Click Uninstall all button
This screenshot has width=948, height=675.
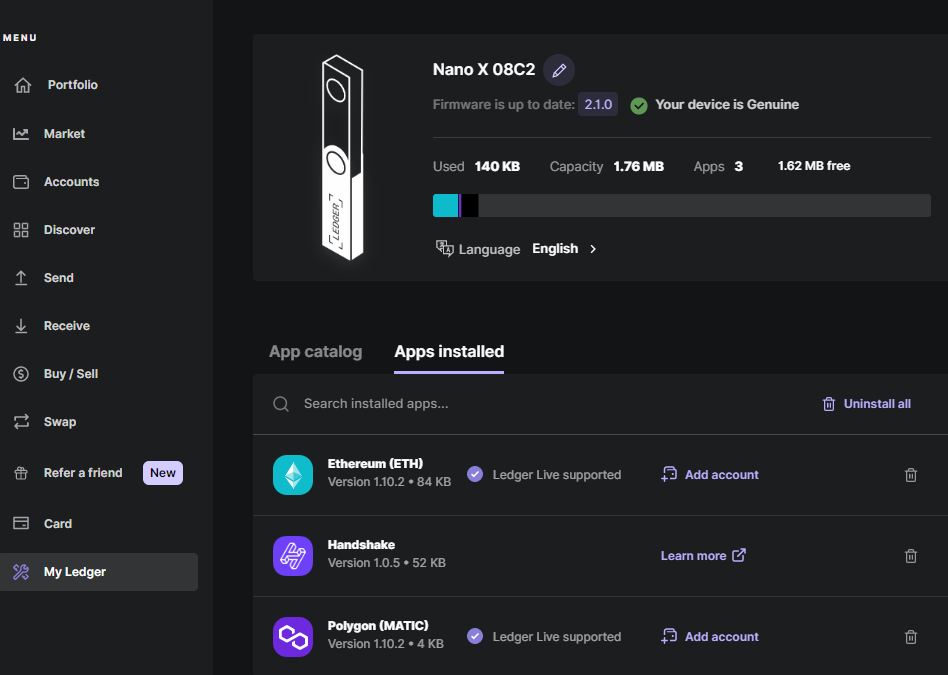pyautogui.click(x=866, y=404)
